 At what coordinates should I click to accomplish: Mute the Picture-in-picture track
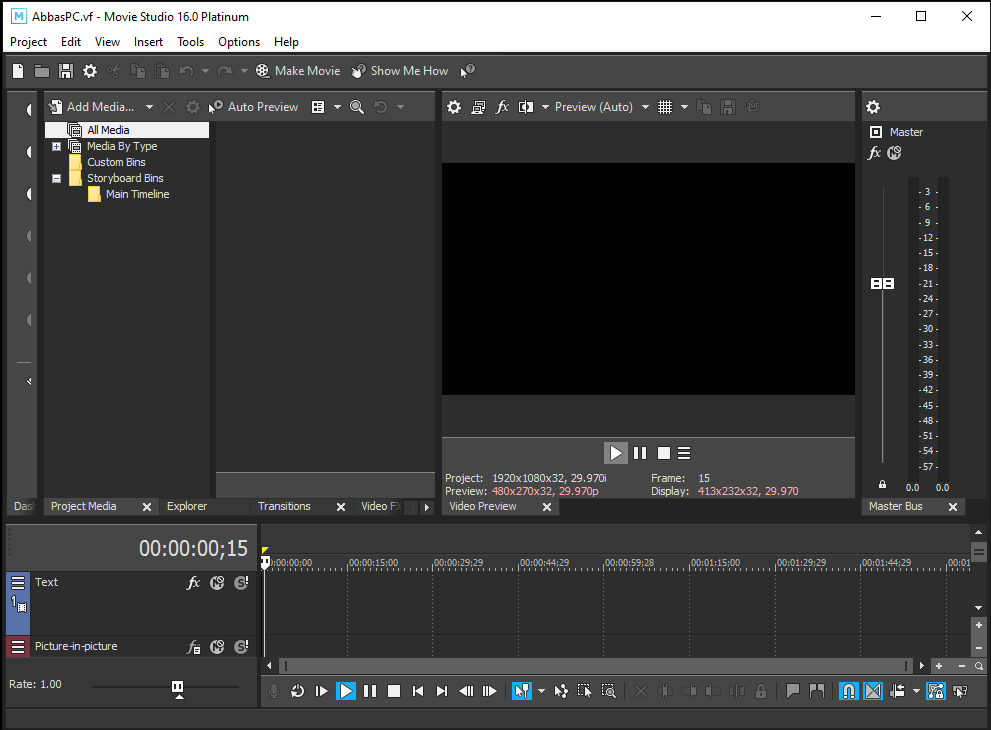tap(217, 647)
